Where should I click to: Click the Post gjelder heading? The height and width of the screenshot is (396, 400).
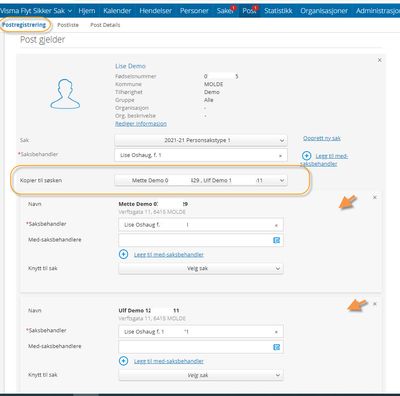[x=43, y=40]
